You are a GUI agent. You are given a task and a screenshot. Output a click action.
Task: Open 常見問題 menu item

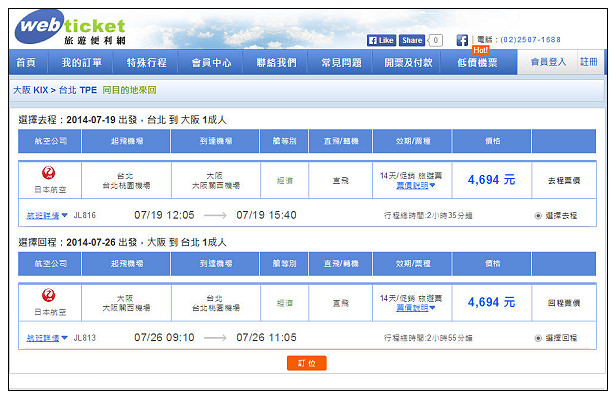point(341,62)
